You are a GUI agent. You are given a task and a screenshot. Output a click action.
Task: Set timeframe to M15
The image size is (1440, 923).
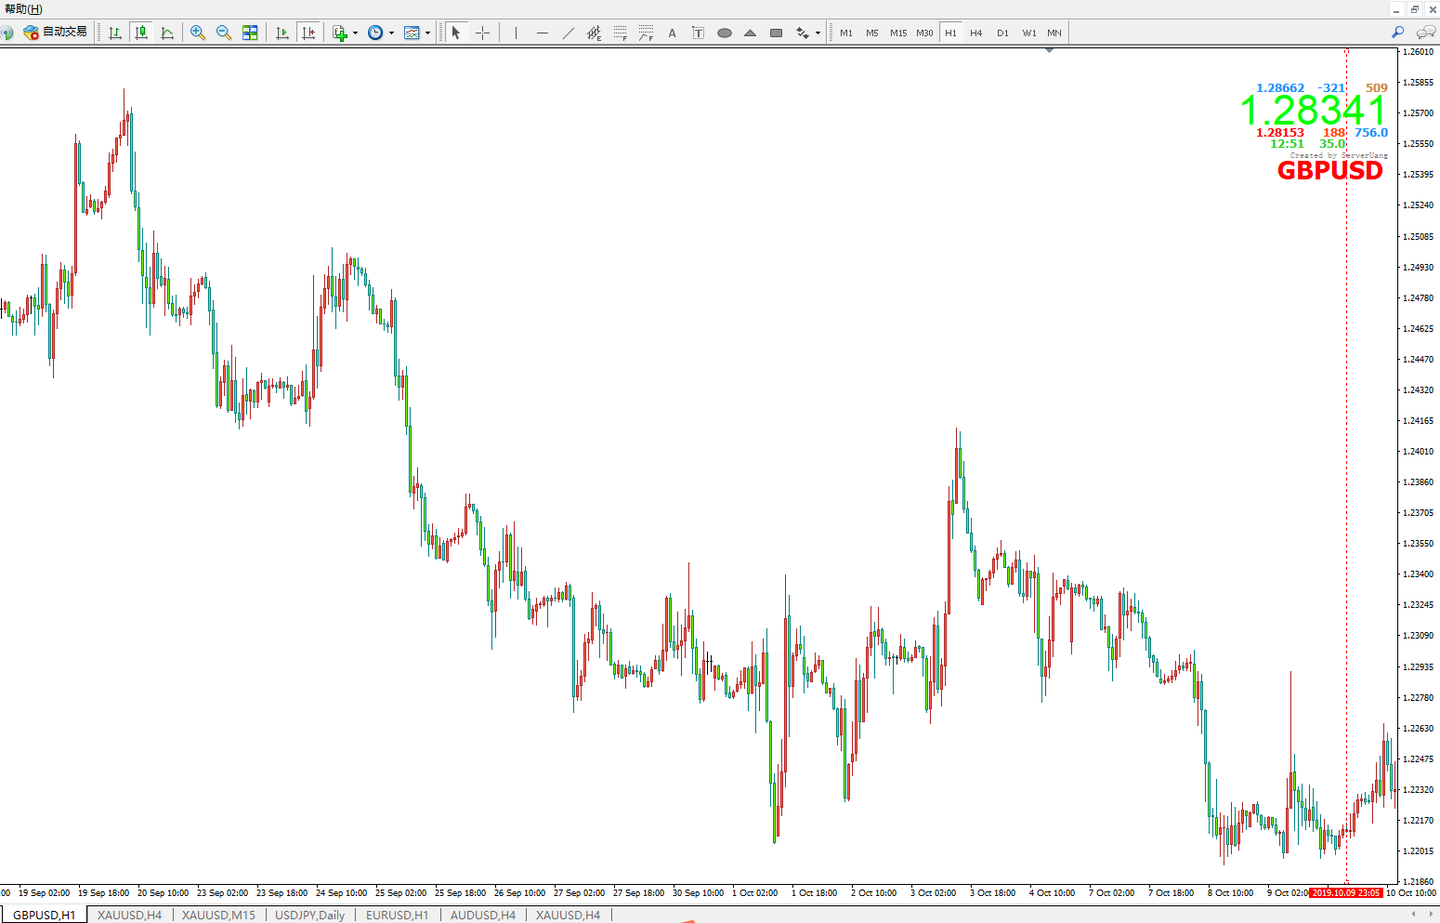pos(898,32)
